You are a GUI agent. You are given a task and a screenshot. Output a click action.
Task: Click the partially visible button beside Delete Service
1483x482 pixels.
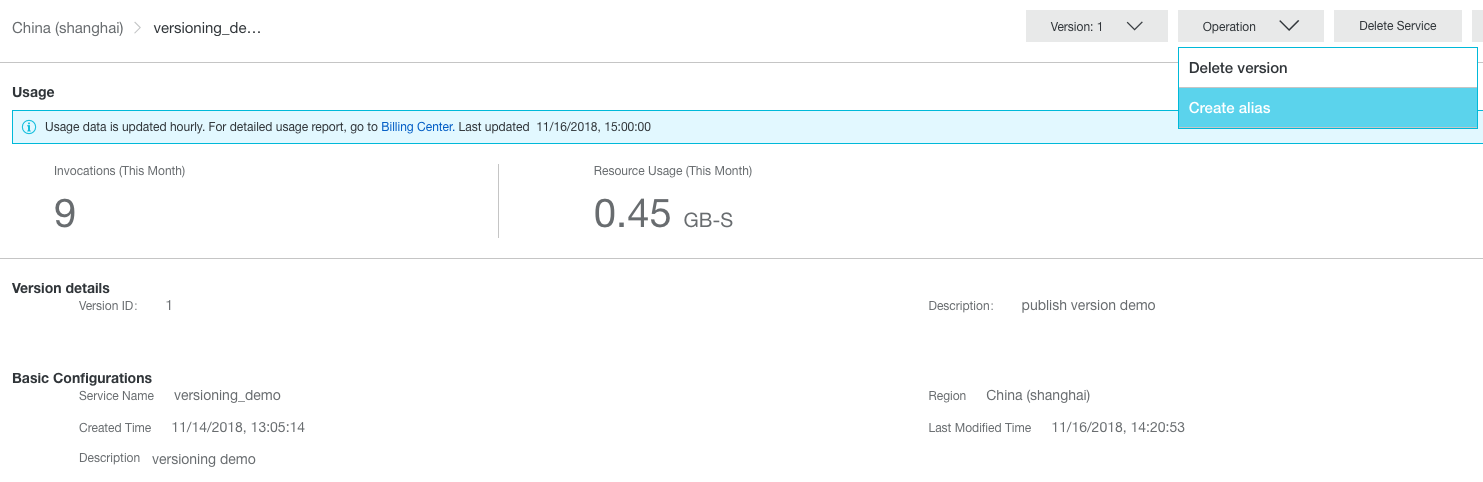coord(1477,26)
